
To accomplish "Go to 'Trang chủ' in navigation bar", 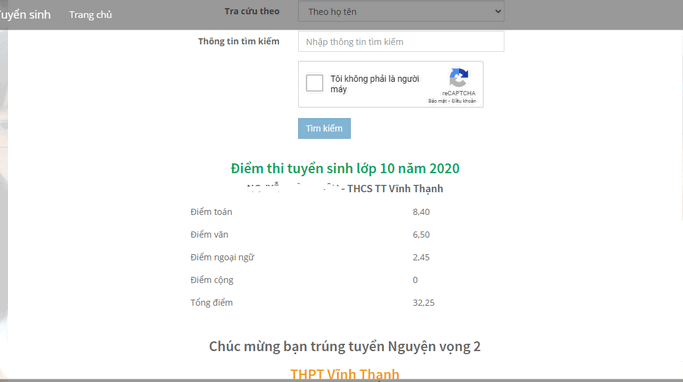I will point(91,15).
